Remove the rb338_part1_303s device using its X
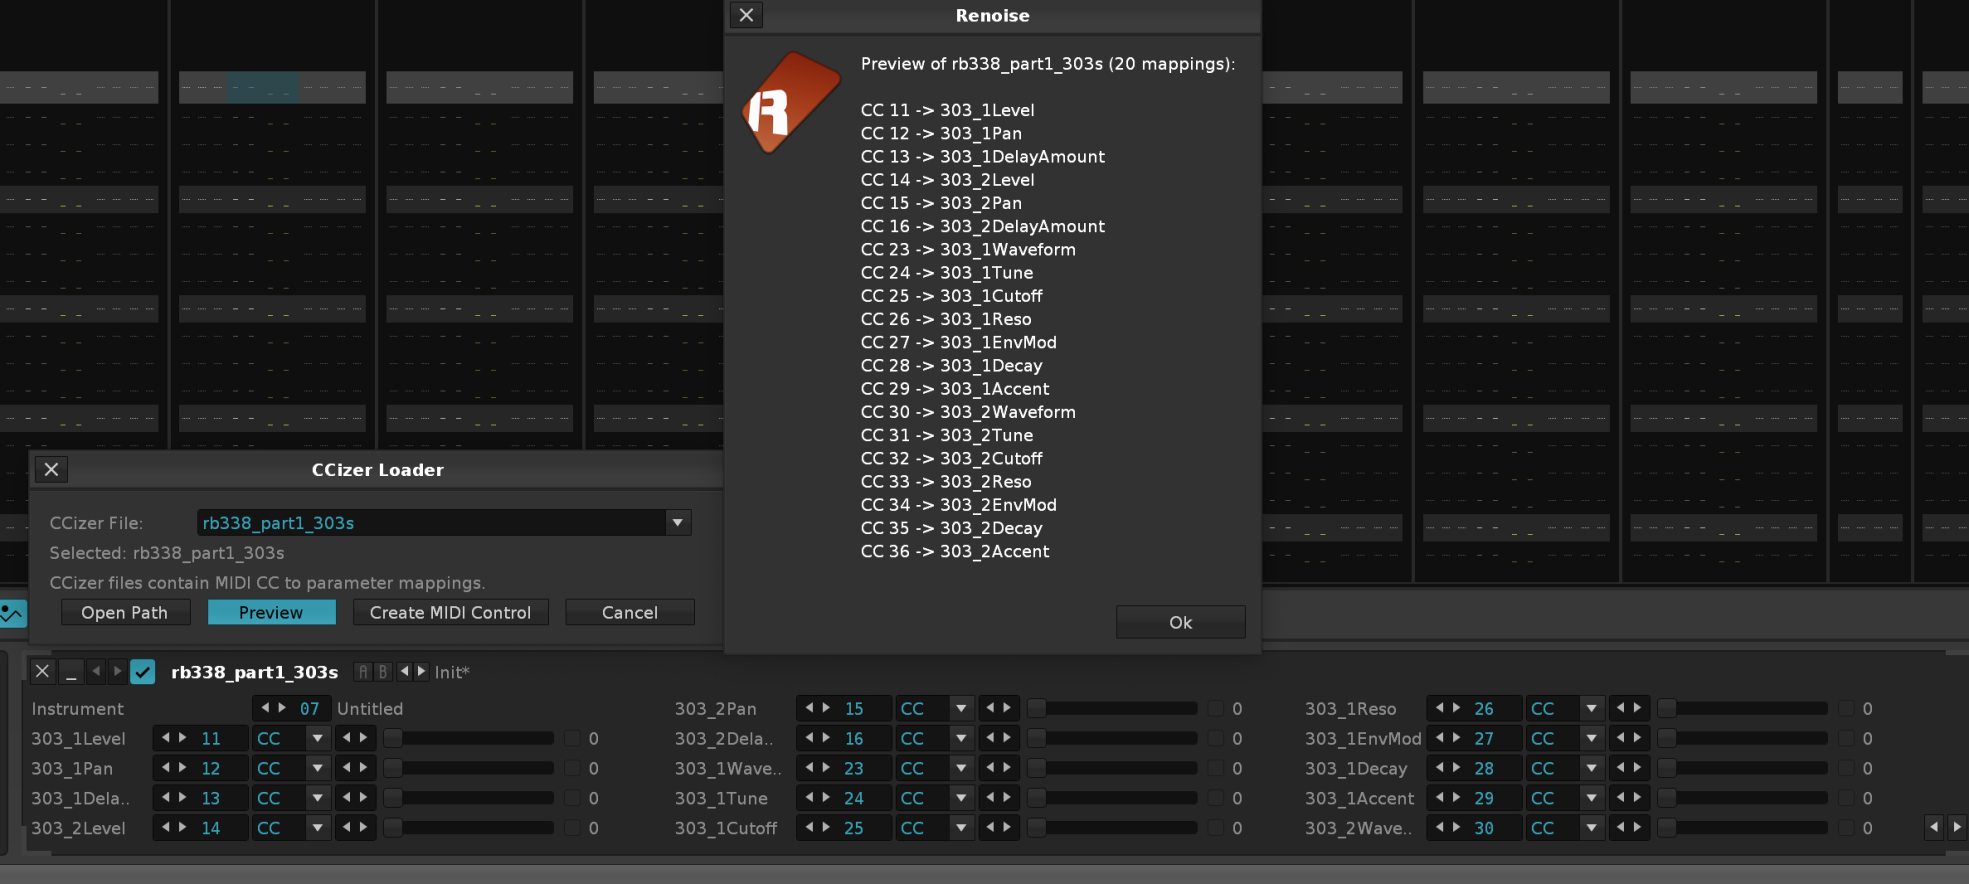This screenshot has height=884, width=1969. click(42, 672)
